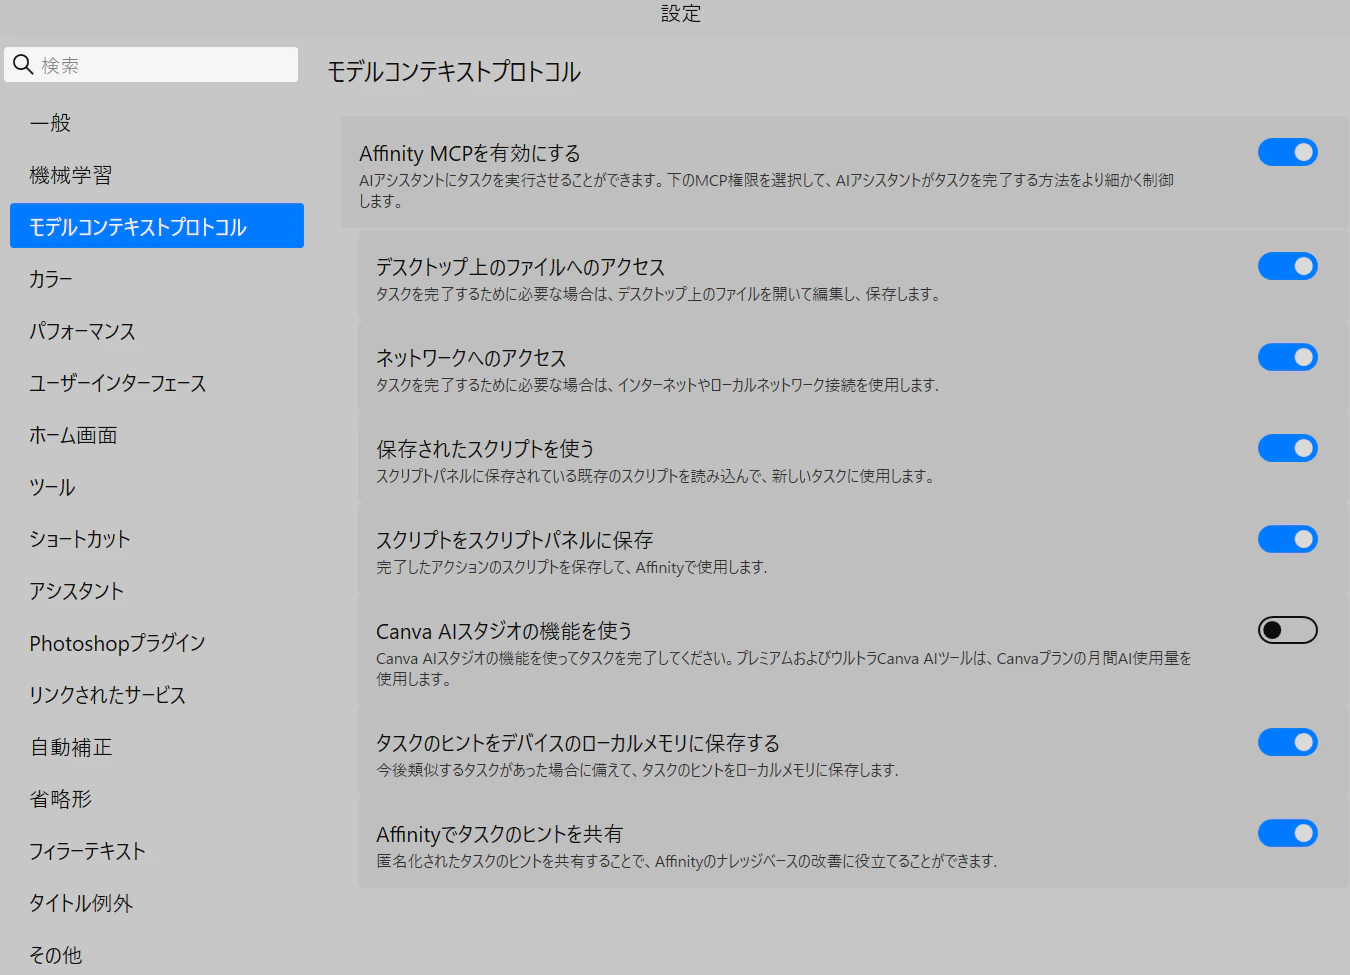Open the パフォーマンス settings category
Screen dimensions: 1350x975
click(x=157, y=331)
